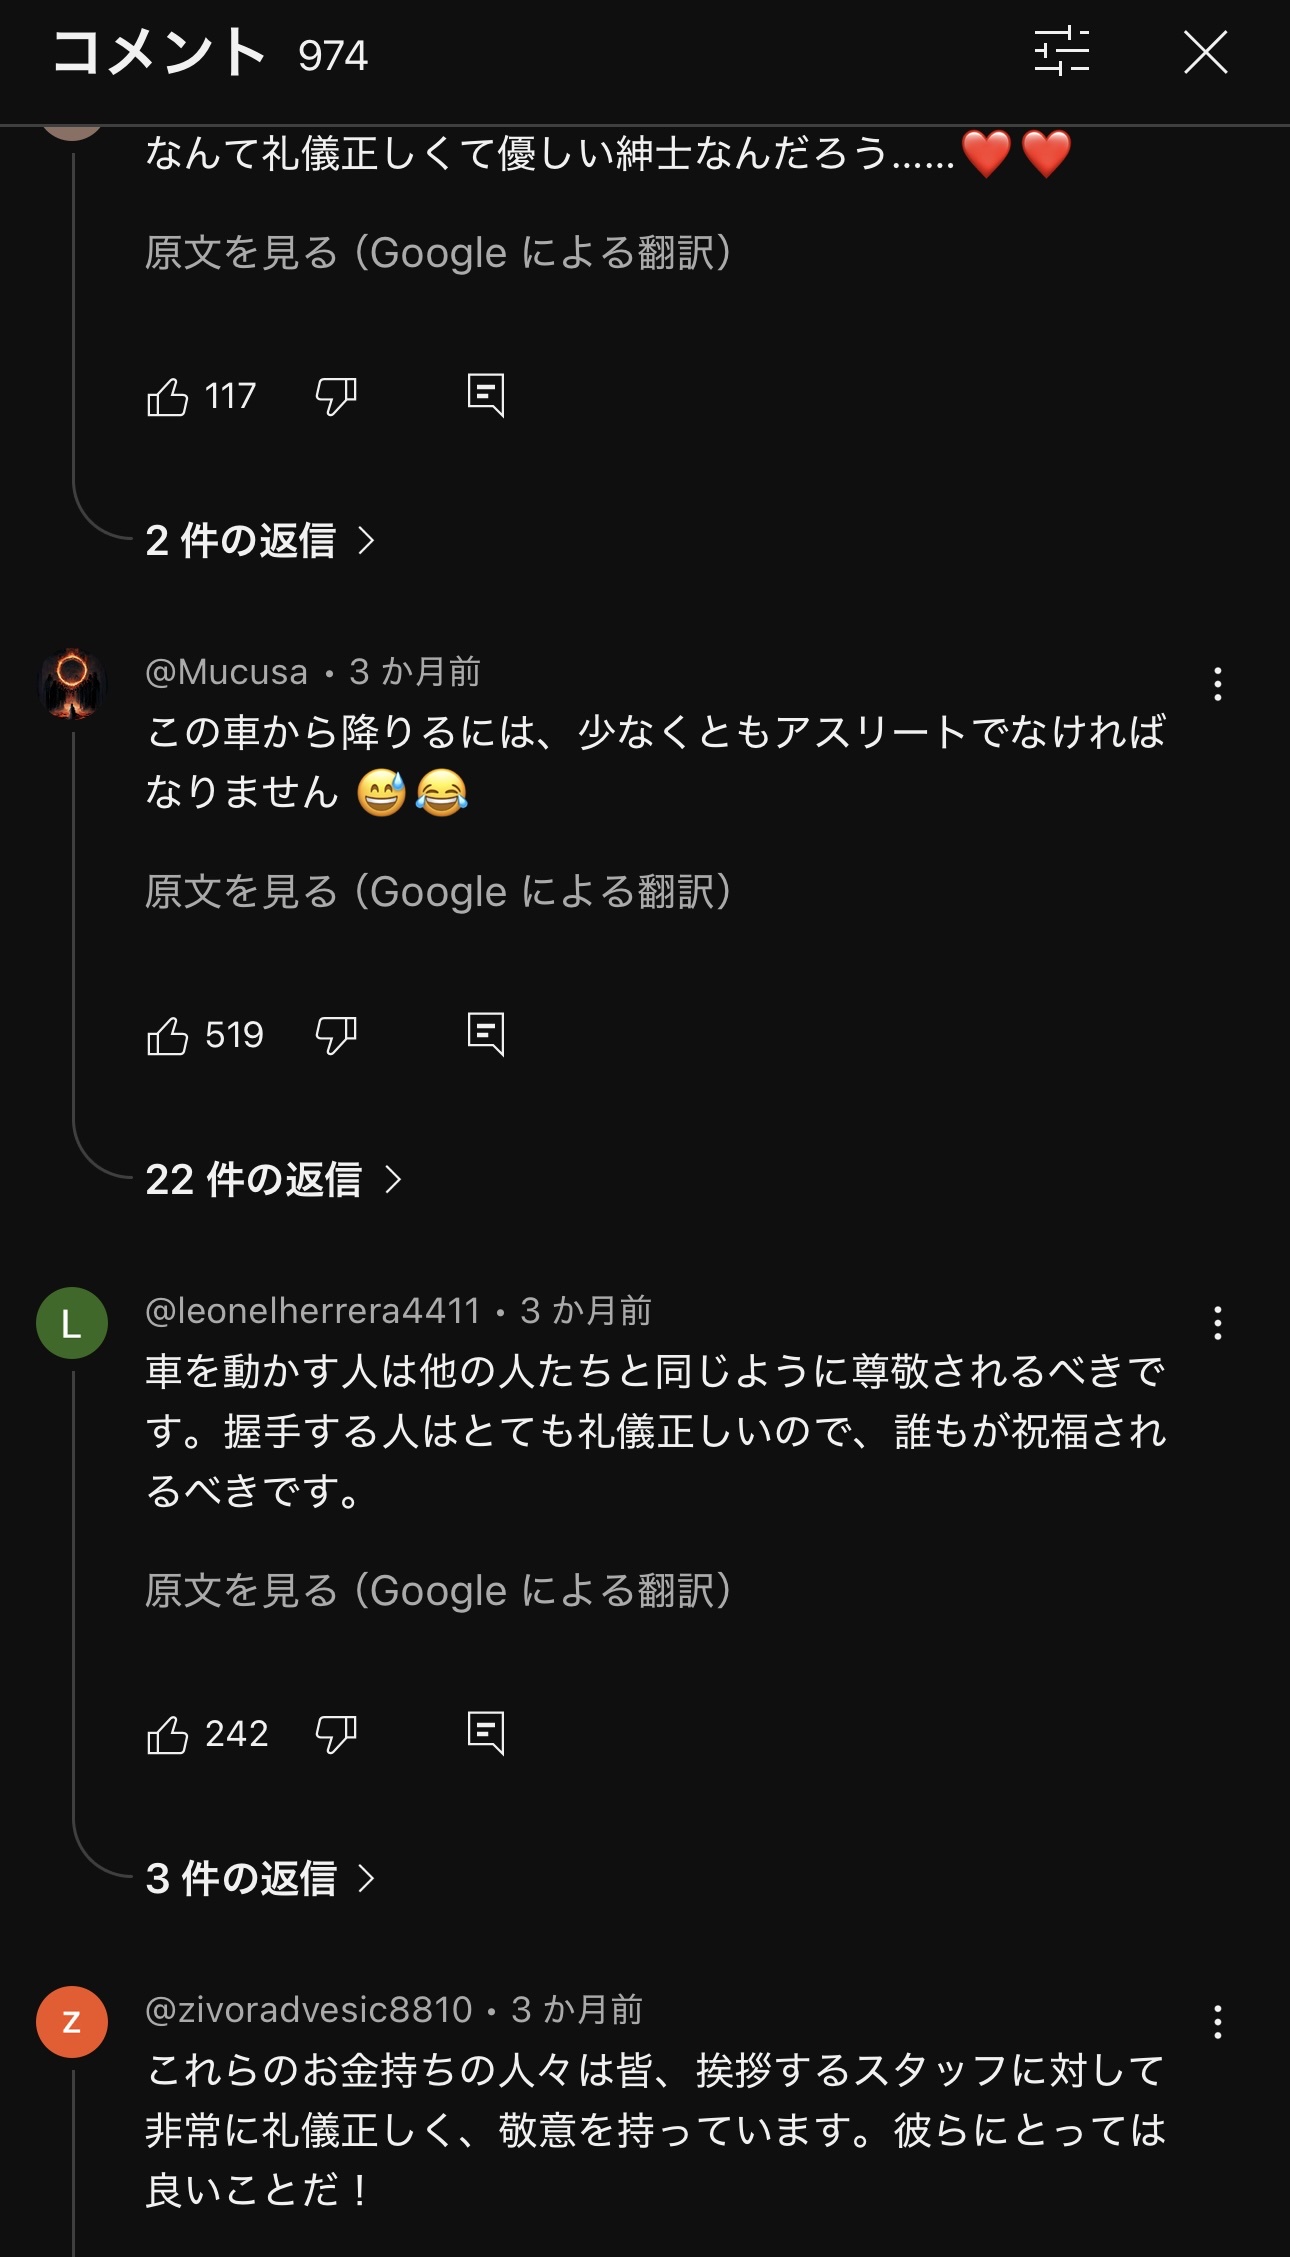Reply to @leonelherrera4411's comment

click(x=486, y=1734)
